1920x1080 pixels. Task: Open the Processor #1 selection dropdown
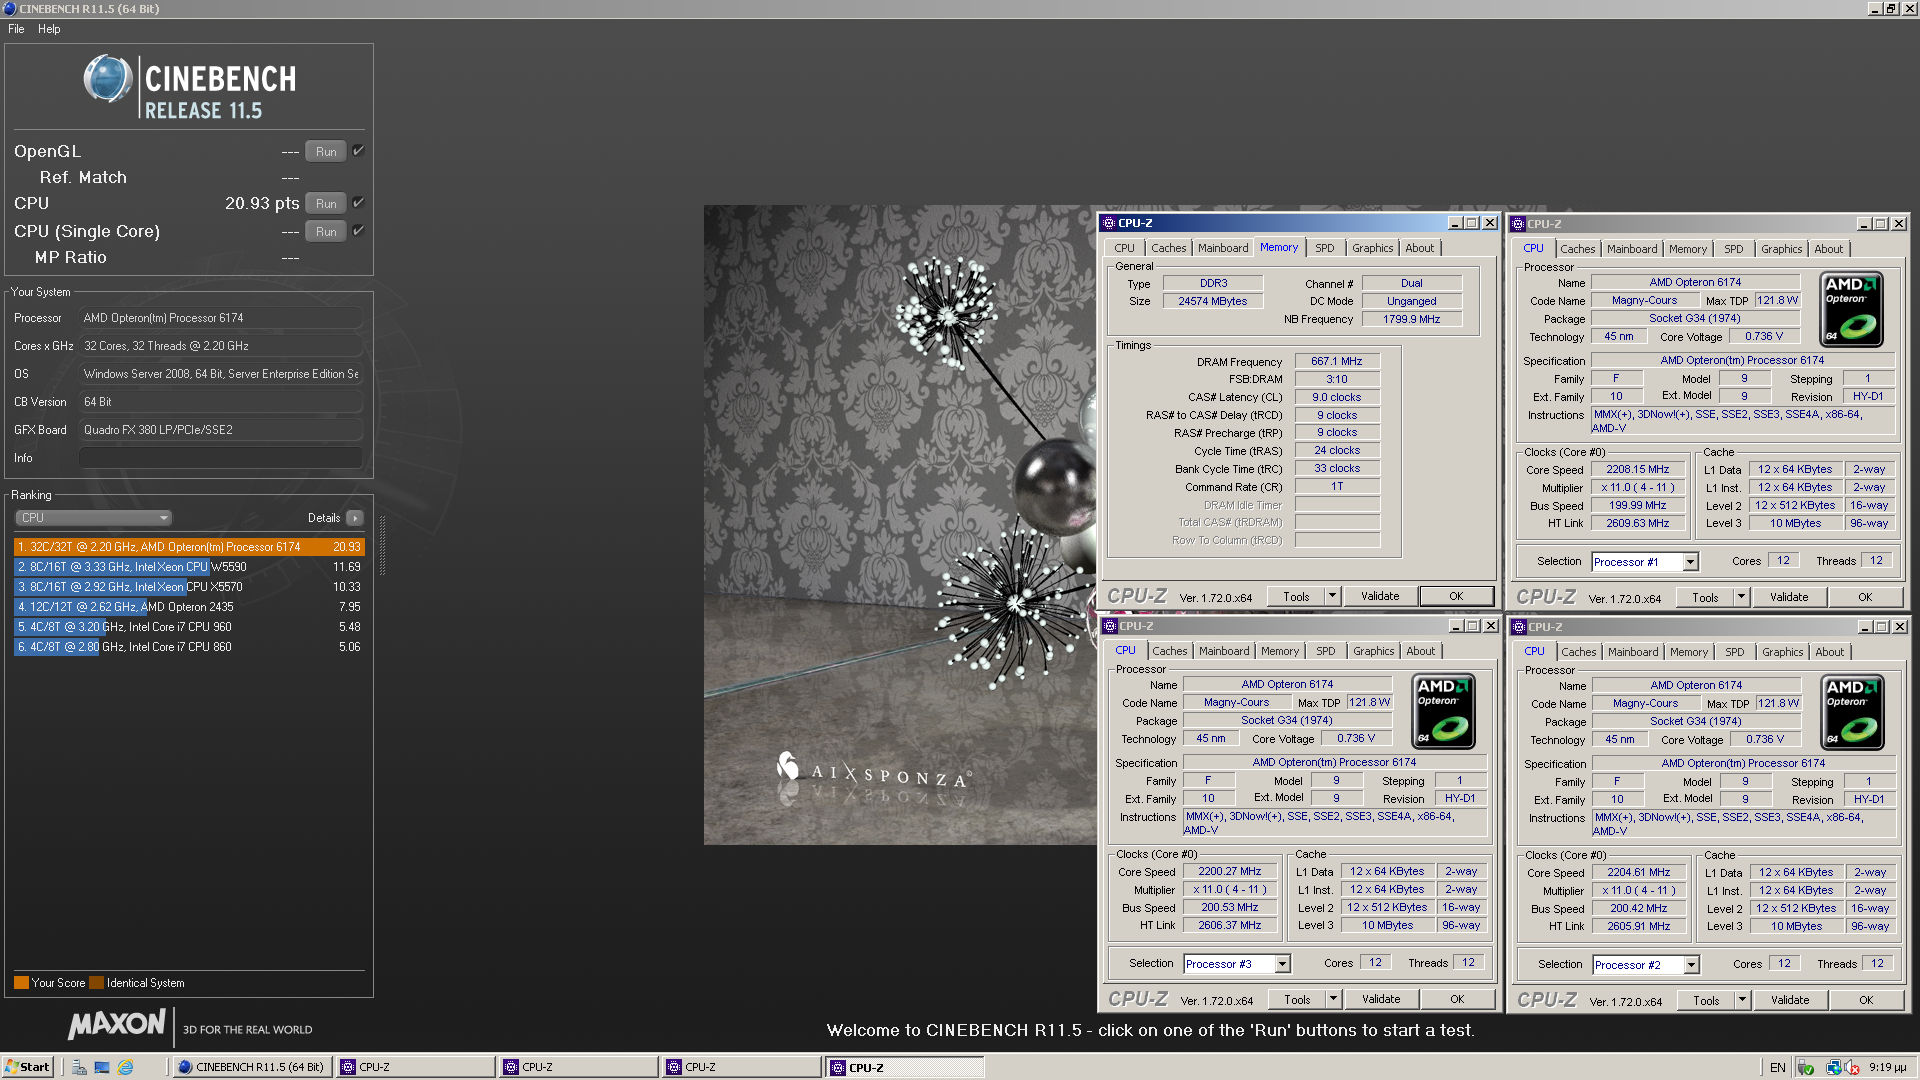pyautogui.click(x=1690, y=562)
